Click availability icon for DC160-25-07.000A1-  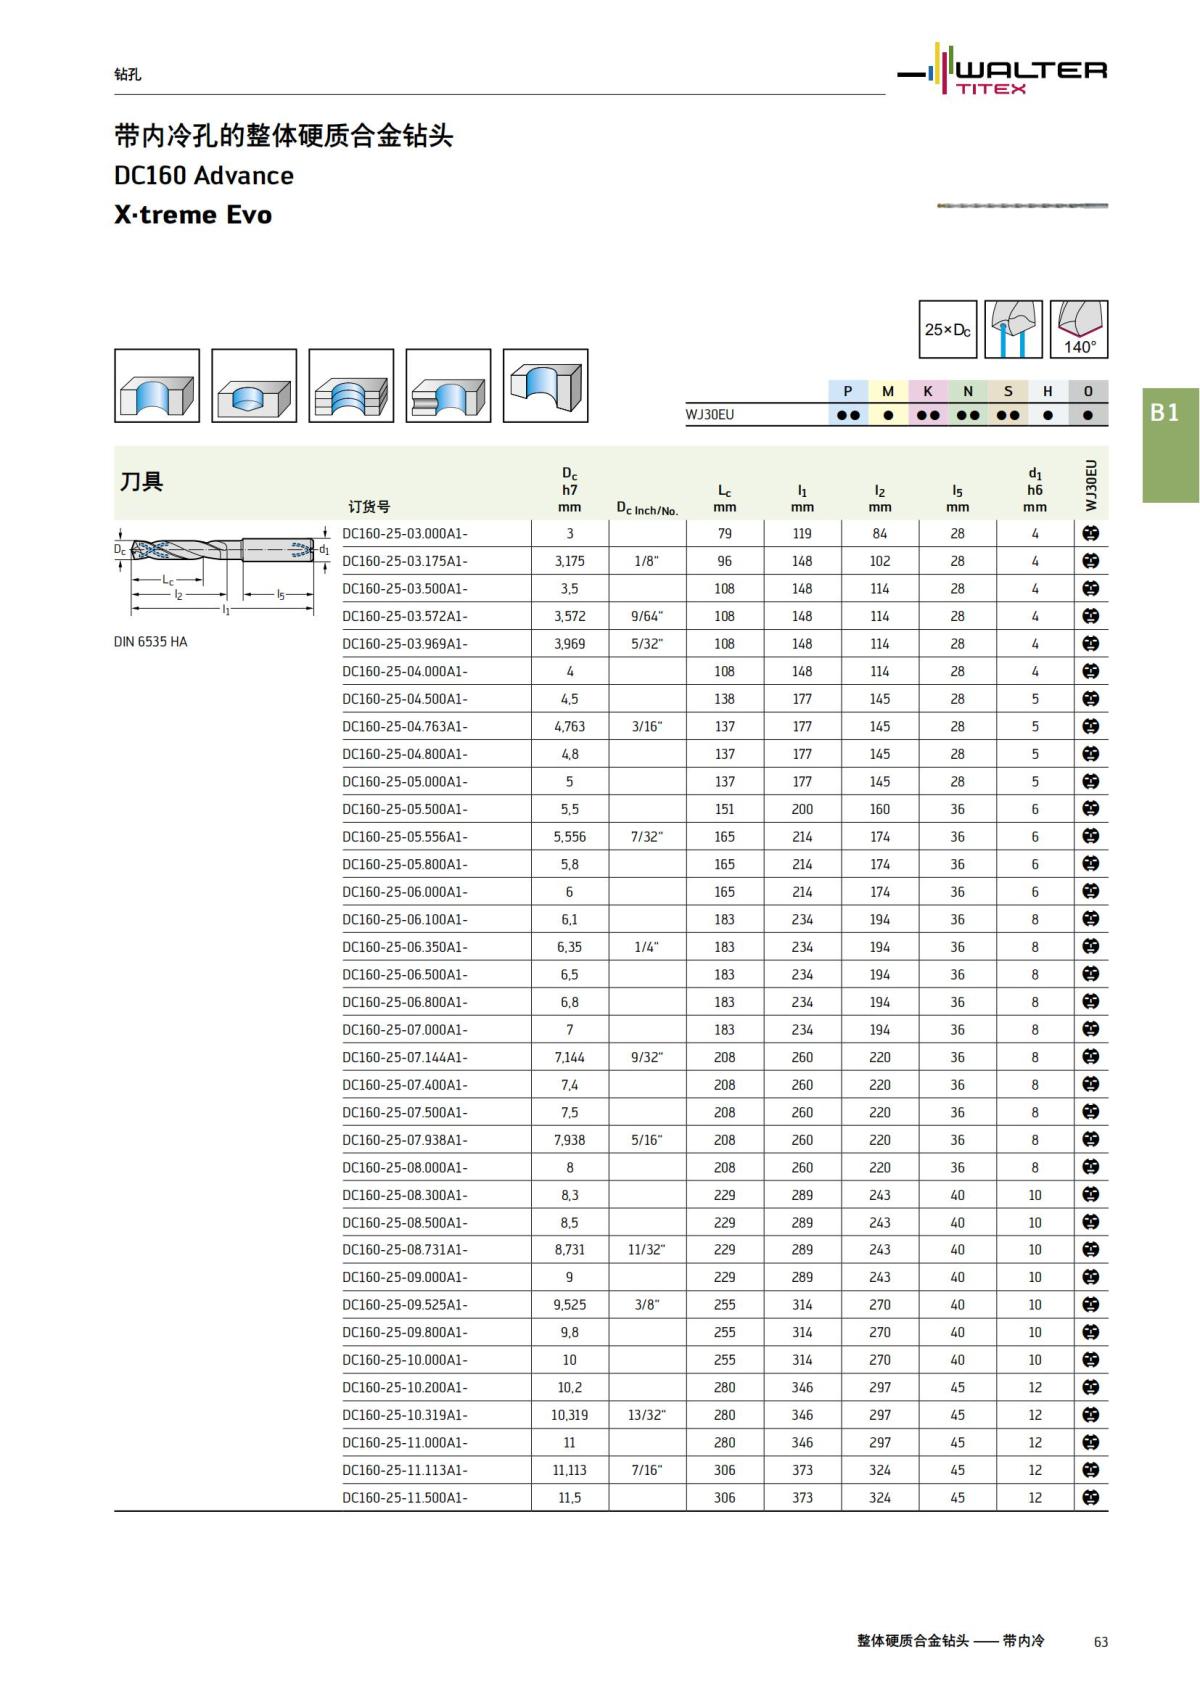point(1091,1029)
